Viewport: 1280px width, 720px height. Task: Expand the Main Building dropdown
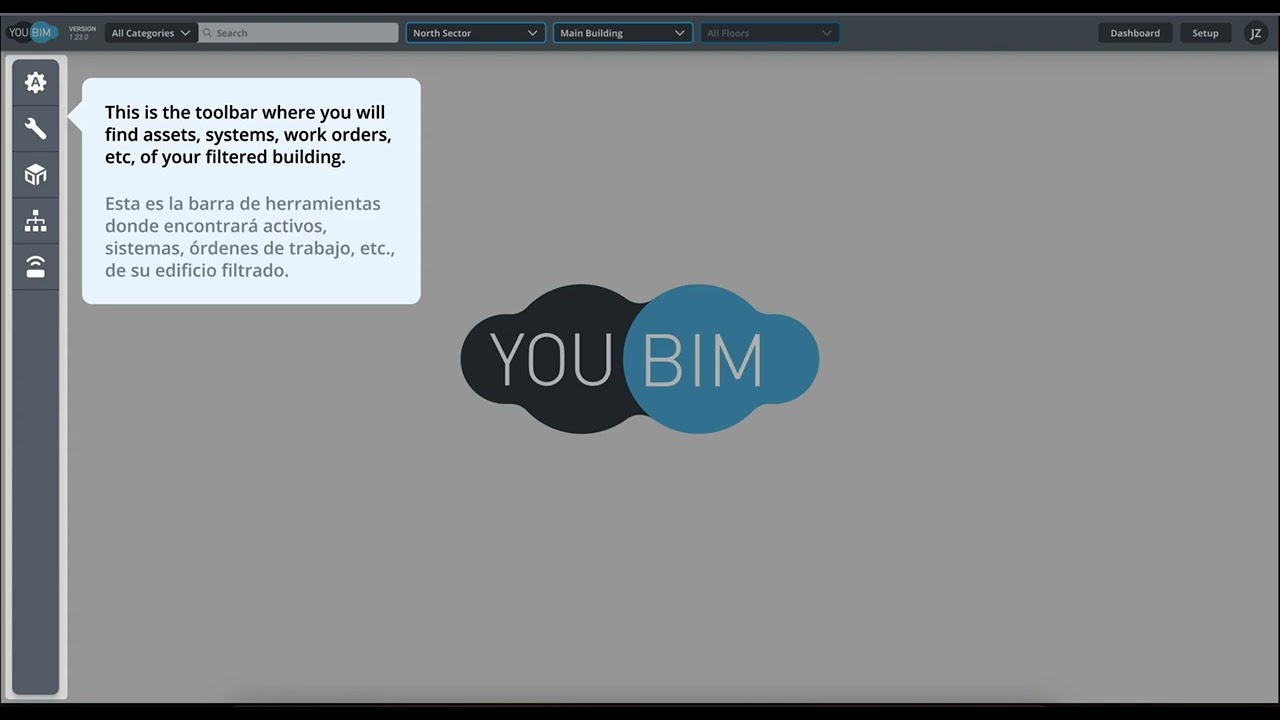click(x=623, y=33)
